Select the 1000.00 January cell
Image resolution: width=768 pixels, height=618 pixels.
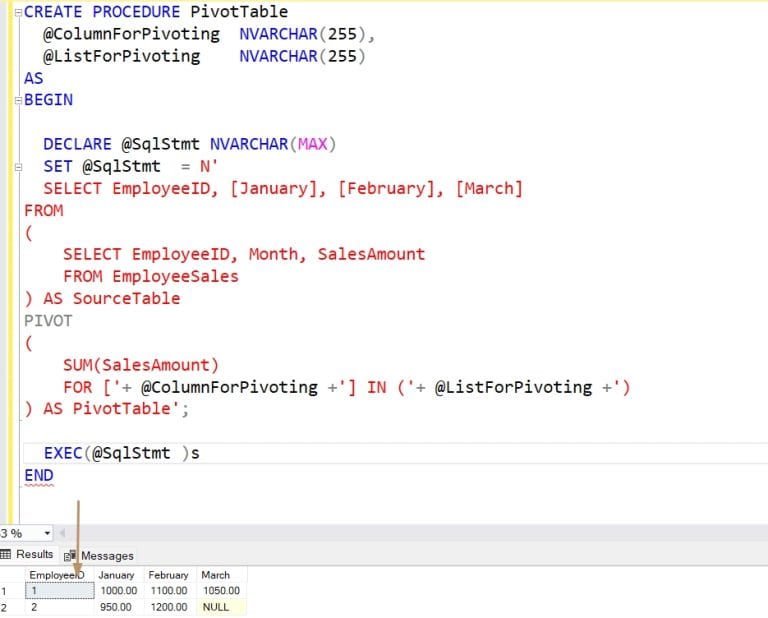[x=119, y=591]
